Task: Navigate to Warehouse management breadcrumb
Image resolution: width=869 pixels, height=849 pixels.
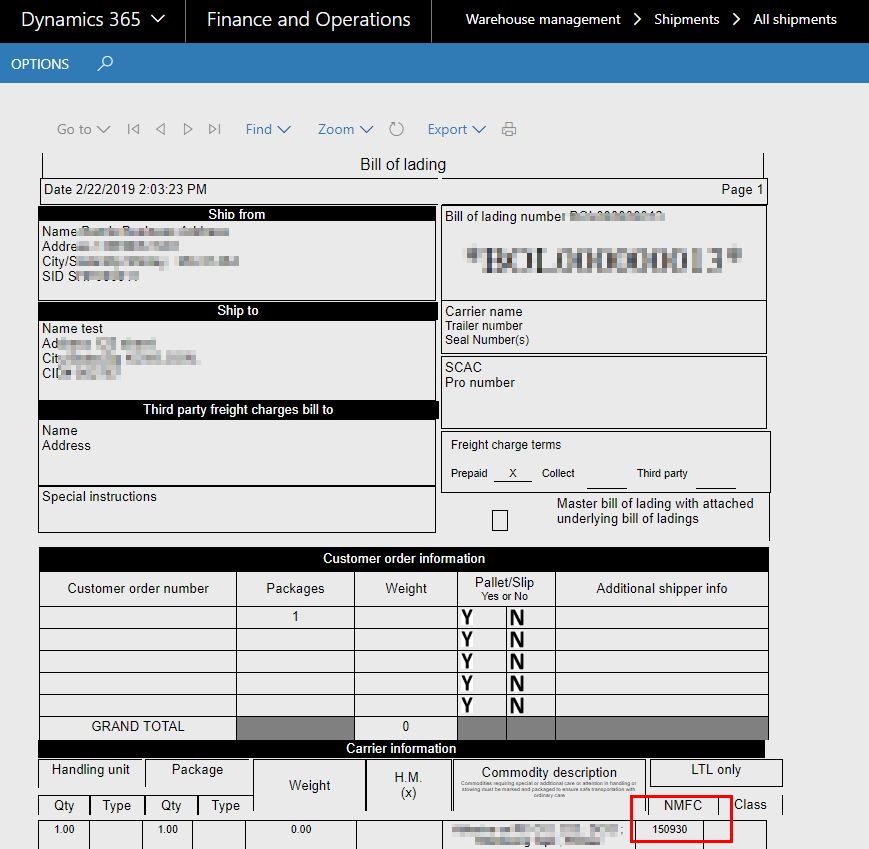Action: 543,20
